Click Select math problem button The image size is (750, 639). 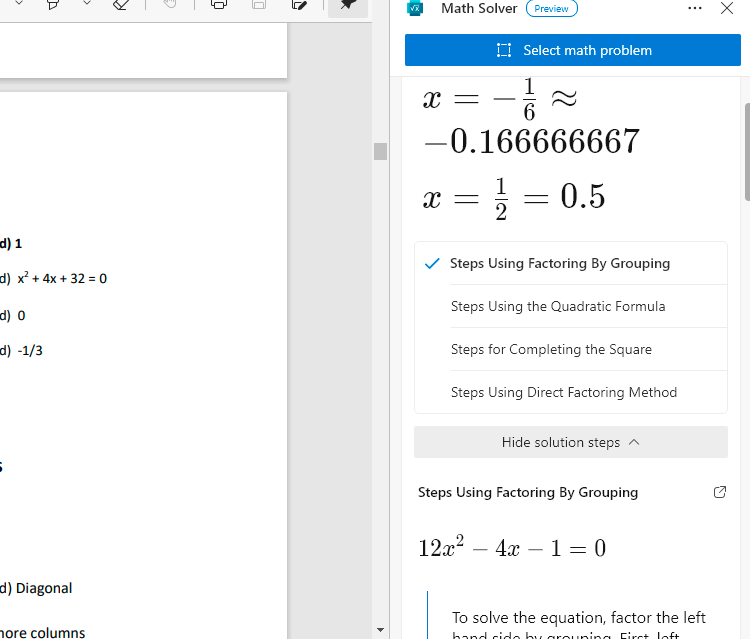click(x=573, y=50)
